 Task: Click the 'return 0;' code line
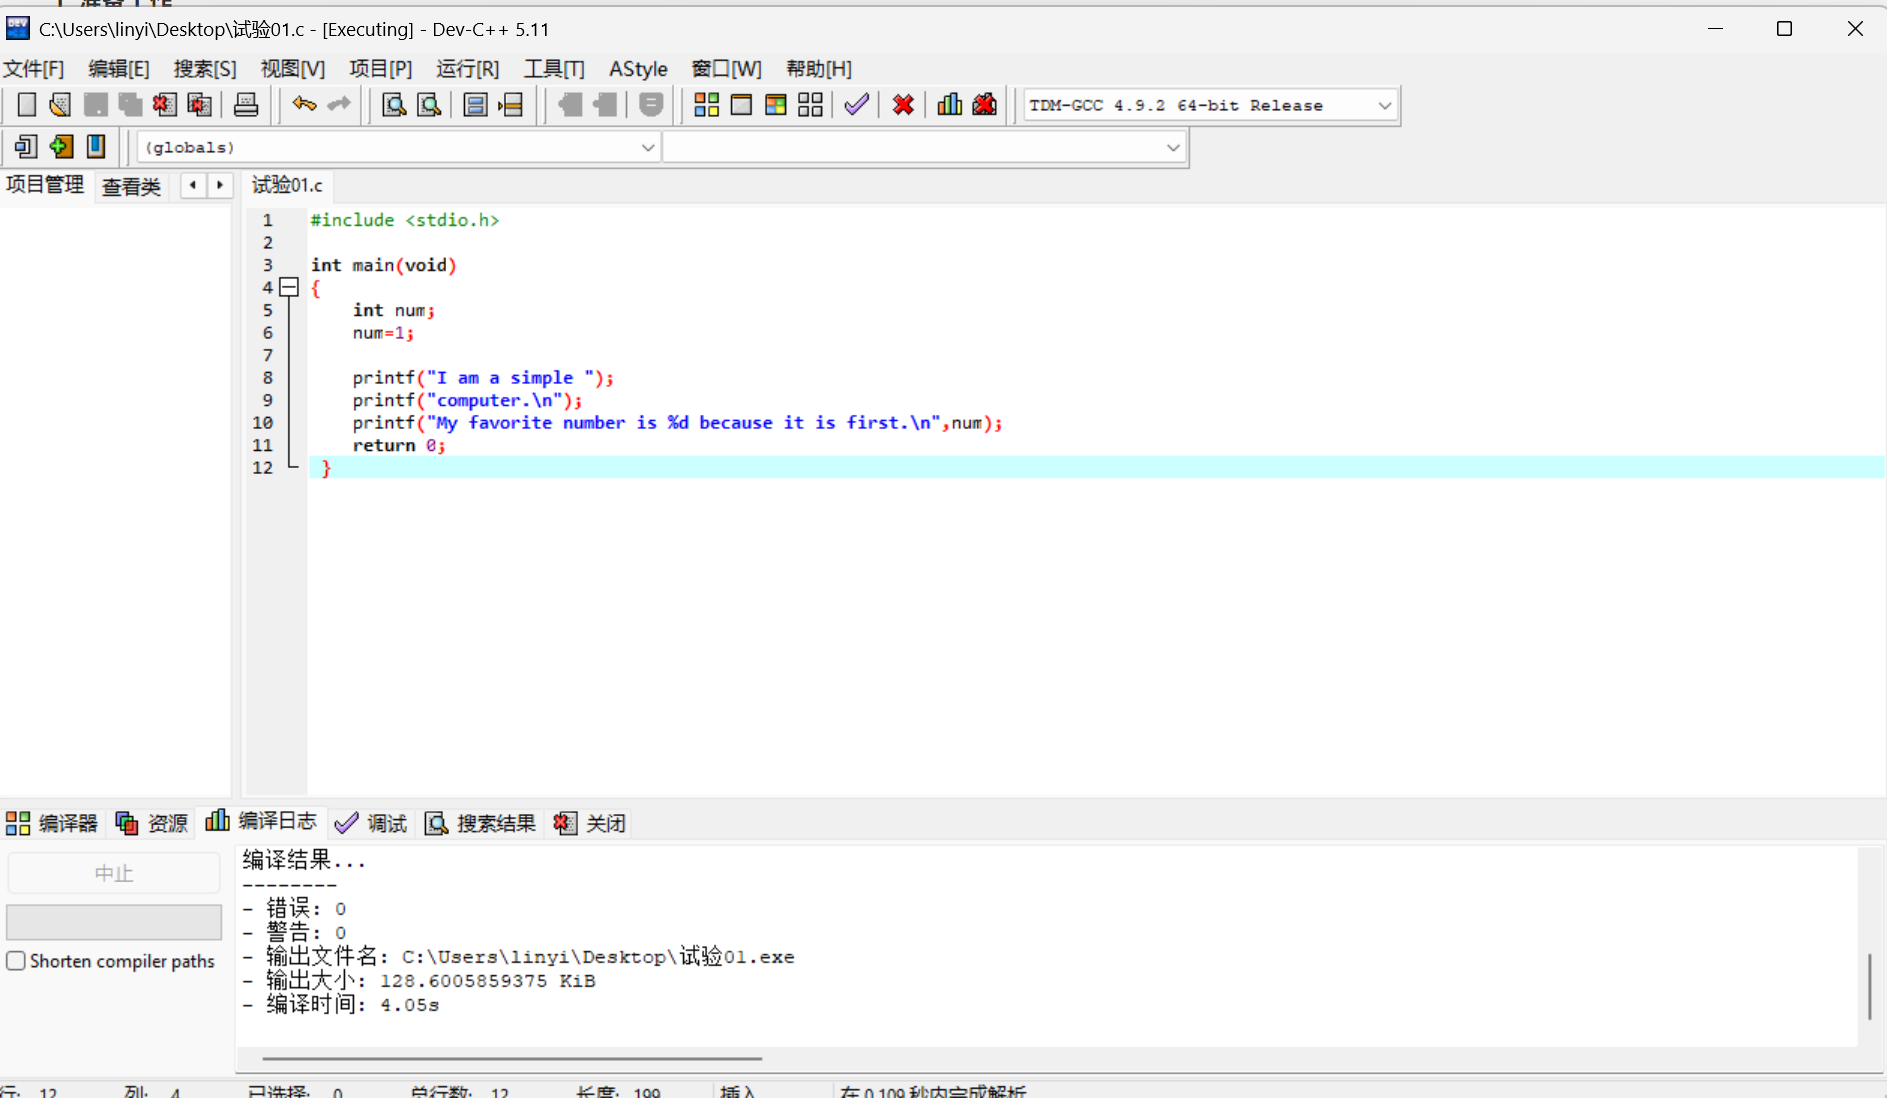398,446
